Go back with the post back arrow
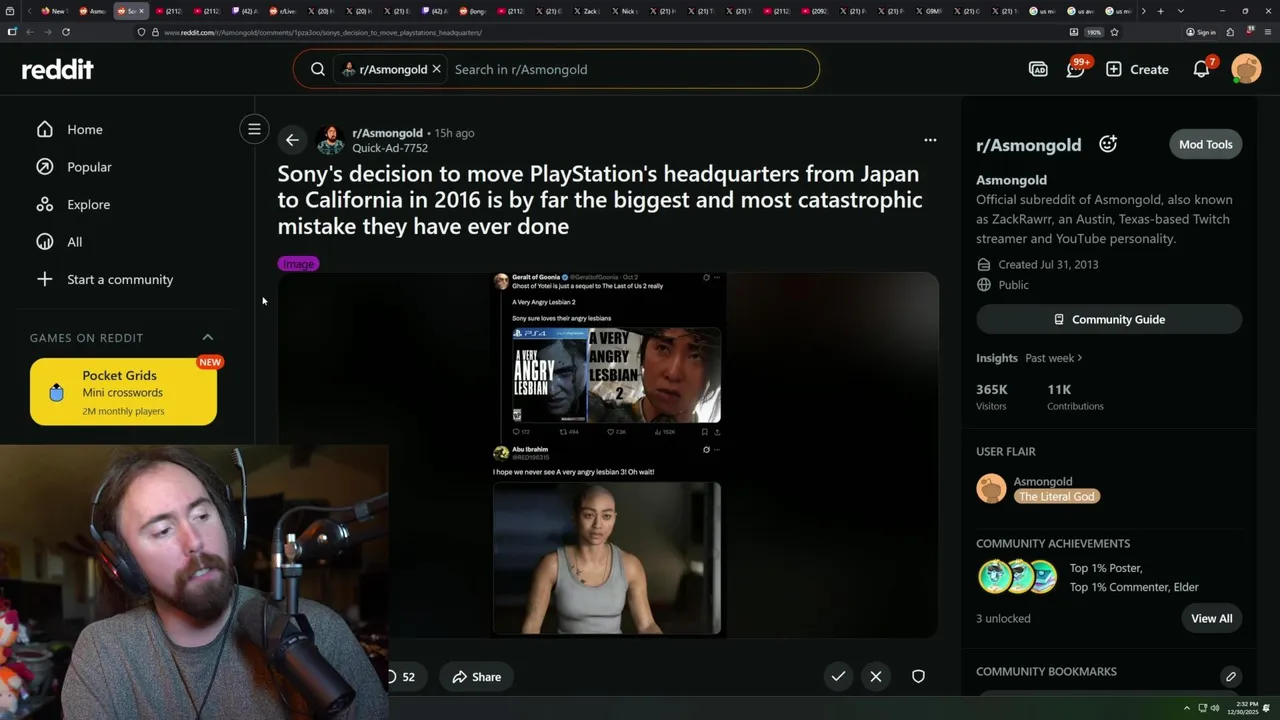Screen dimensions: 1280x720 [291, 140]
